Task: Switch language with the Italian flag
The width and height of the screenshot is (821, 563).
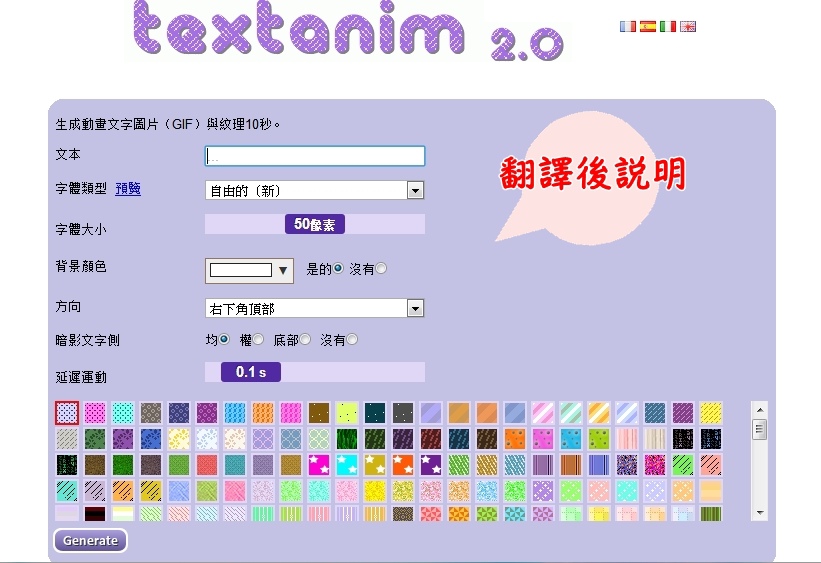Action: [x=668, y=26]
